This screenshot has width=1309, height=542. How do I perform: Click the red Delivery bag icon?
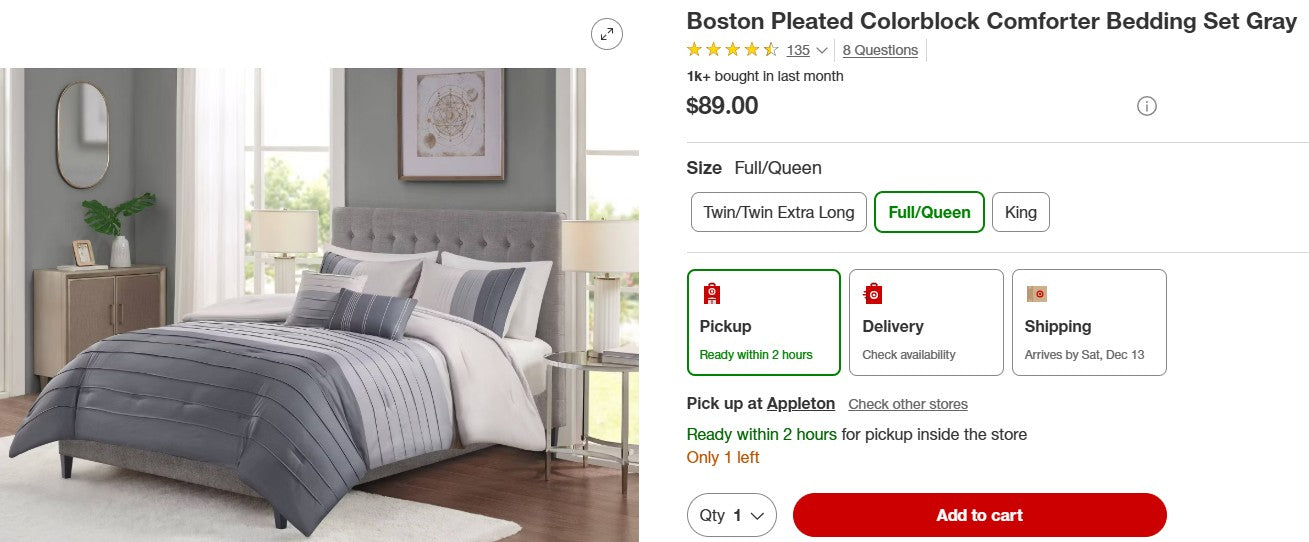pyautogui.click(x=873, y=293)
